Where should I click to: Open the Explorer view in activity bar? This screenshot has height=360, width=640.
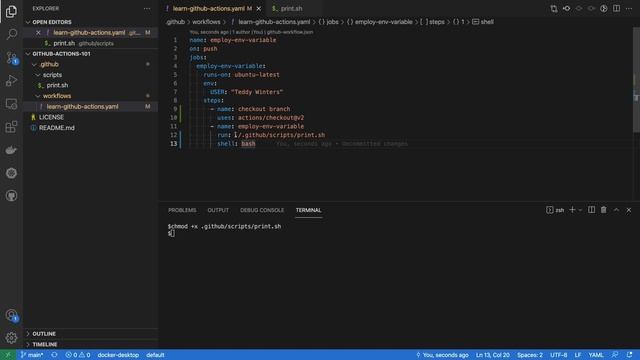[x=11, y=11]
